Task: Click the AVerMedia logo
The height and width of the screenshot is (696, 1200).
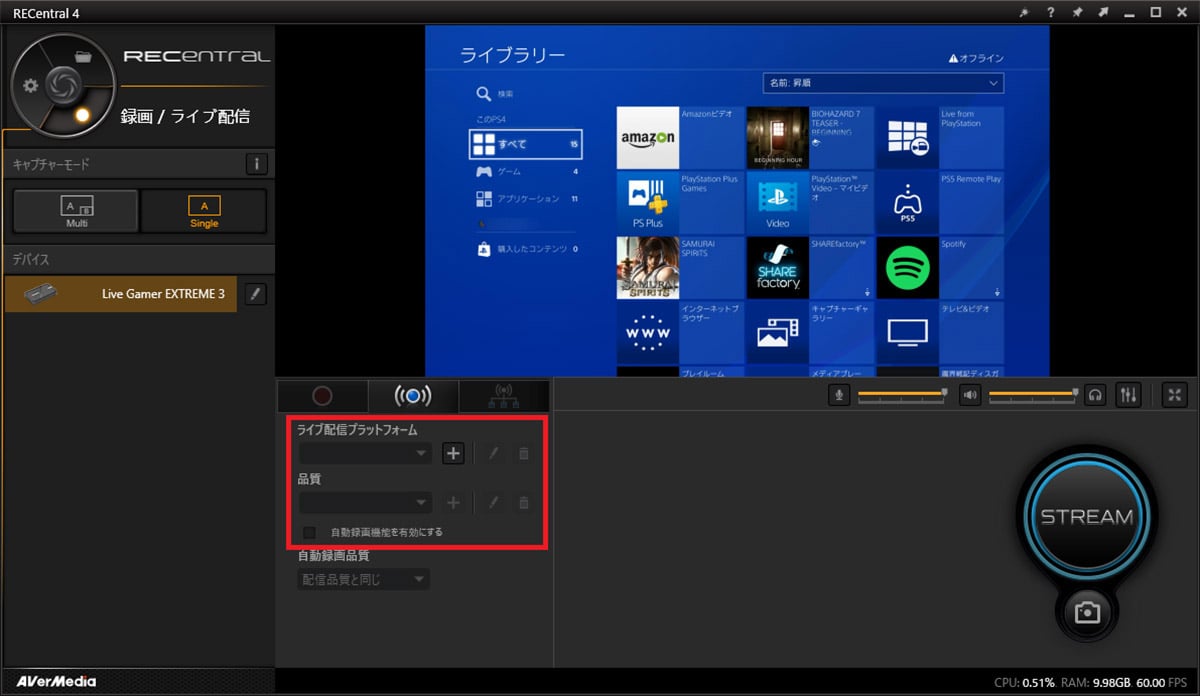Action: coord(56,682)
